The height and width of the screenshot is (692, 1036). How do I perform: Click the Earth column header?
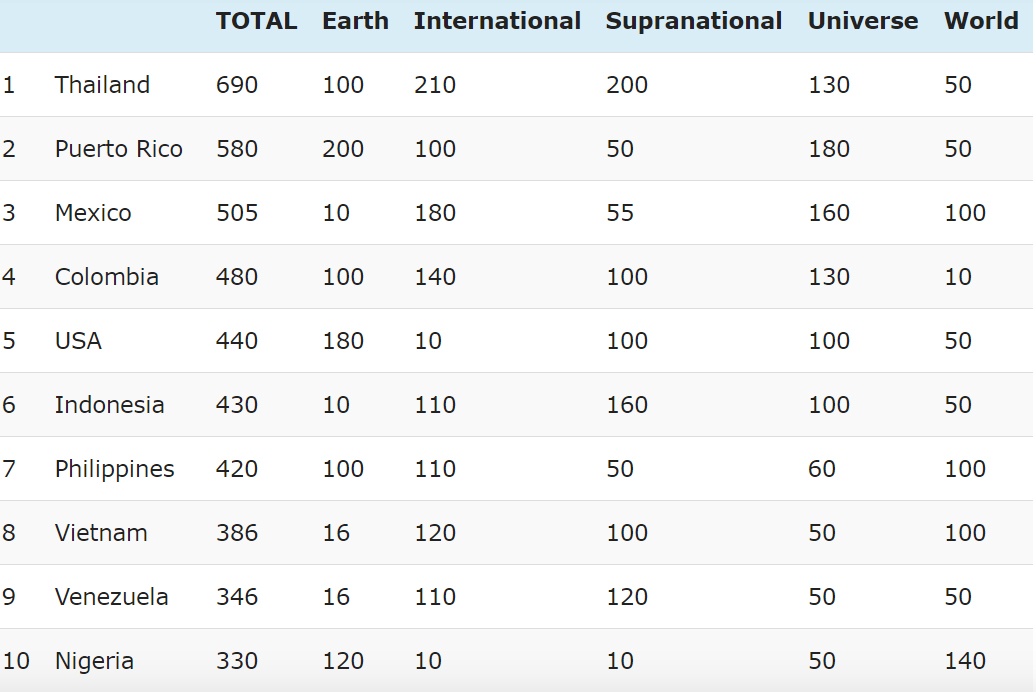pos(355,21)
